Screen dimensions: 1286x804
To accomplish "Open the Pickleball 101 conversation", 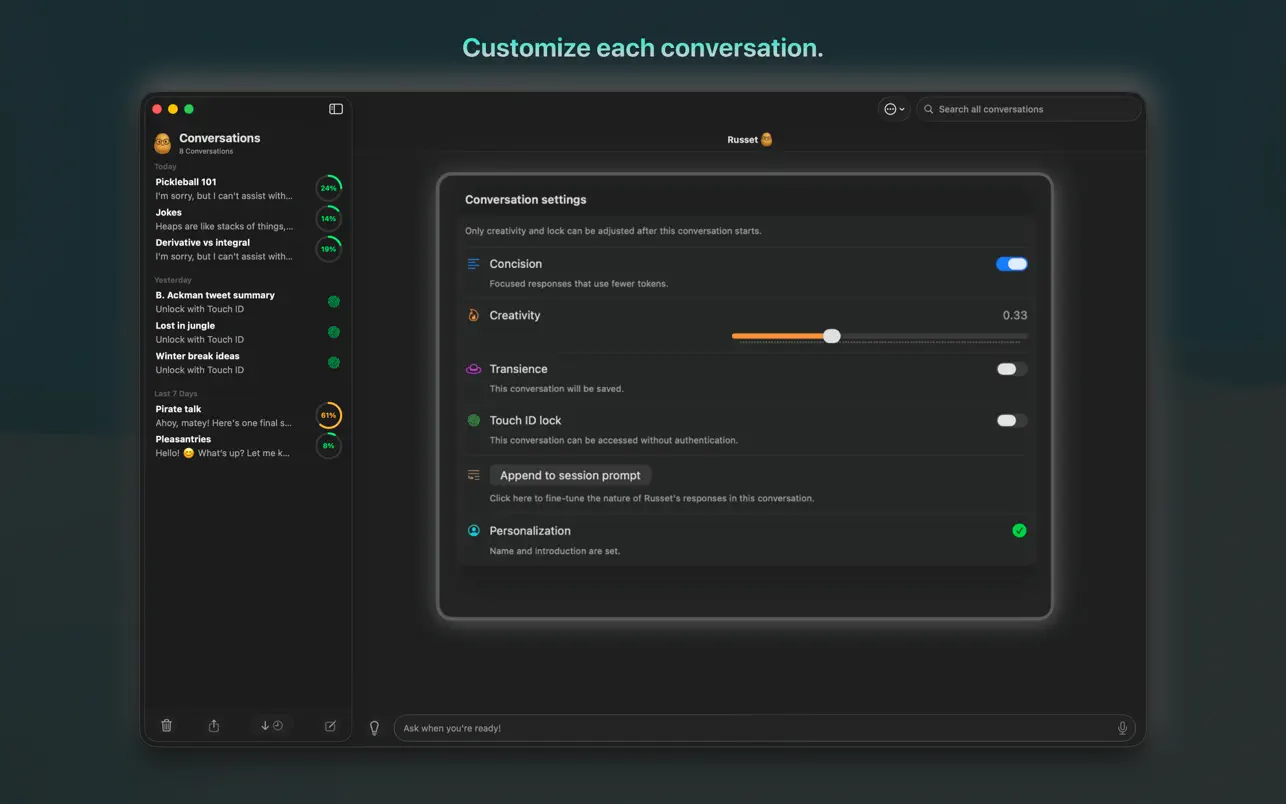I will (248, 189).
